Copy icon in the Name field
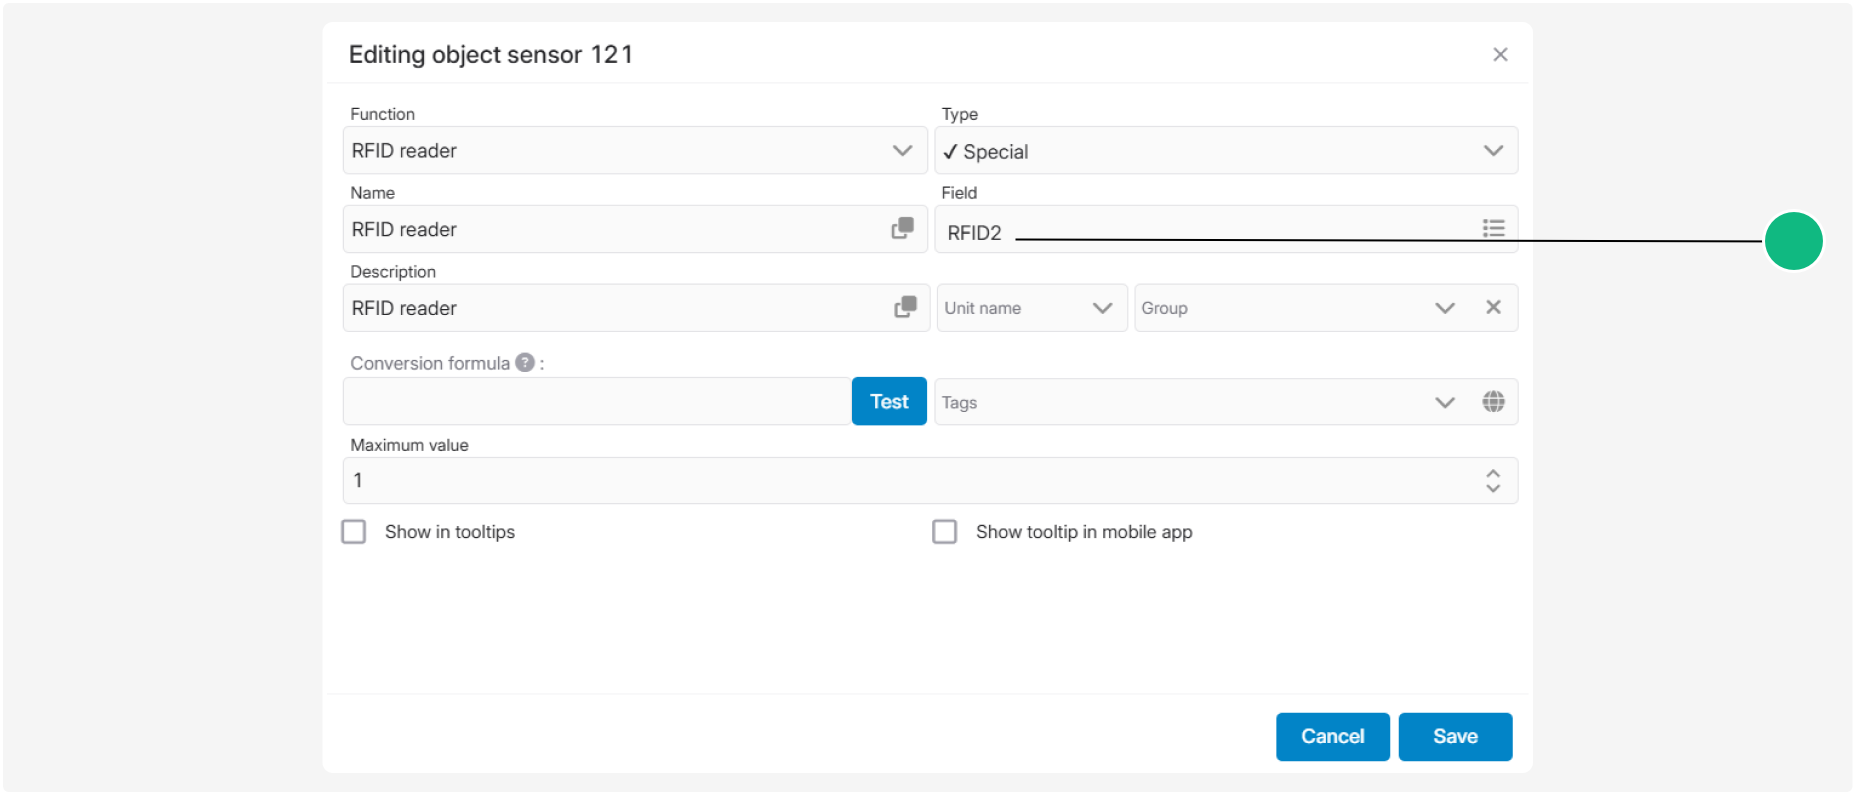 (903, 229)
